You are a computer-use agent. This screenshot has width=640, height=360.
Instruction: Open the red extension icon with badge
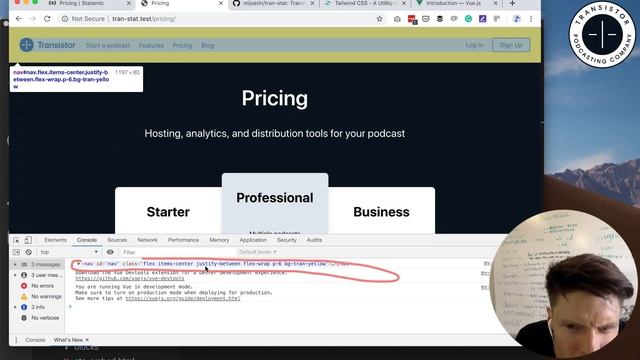point(411,19)
